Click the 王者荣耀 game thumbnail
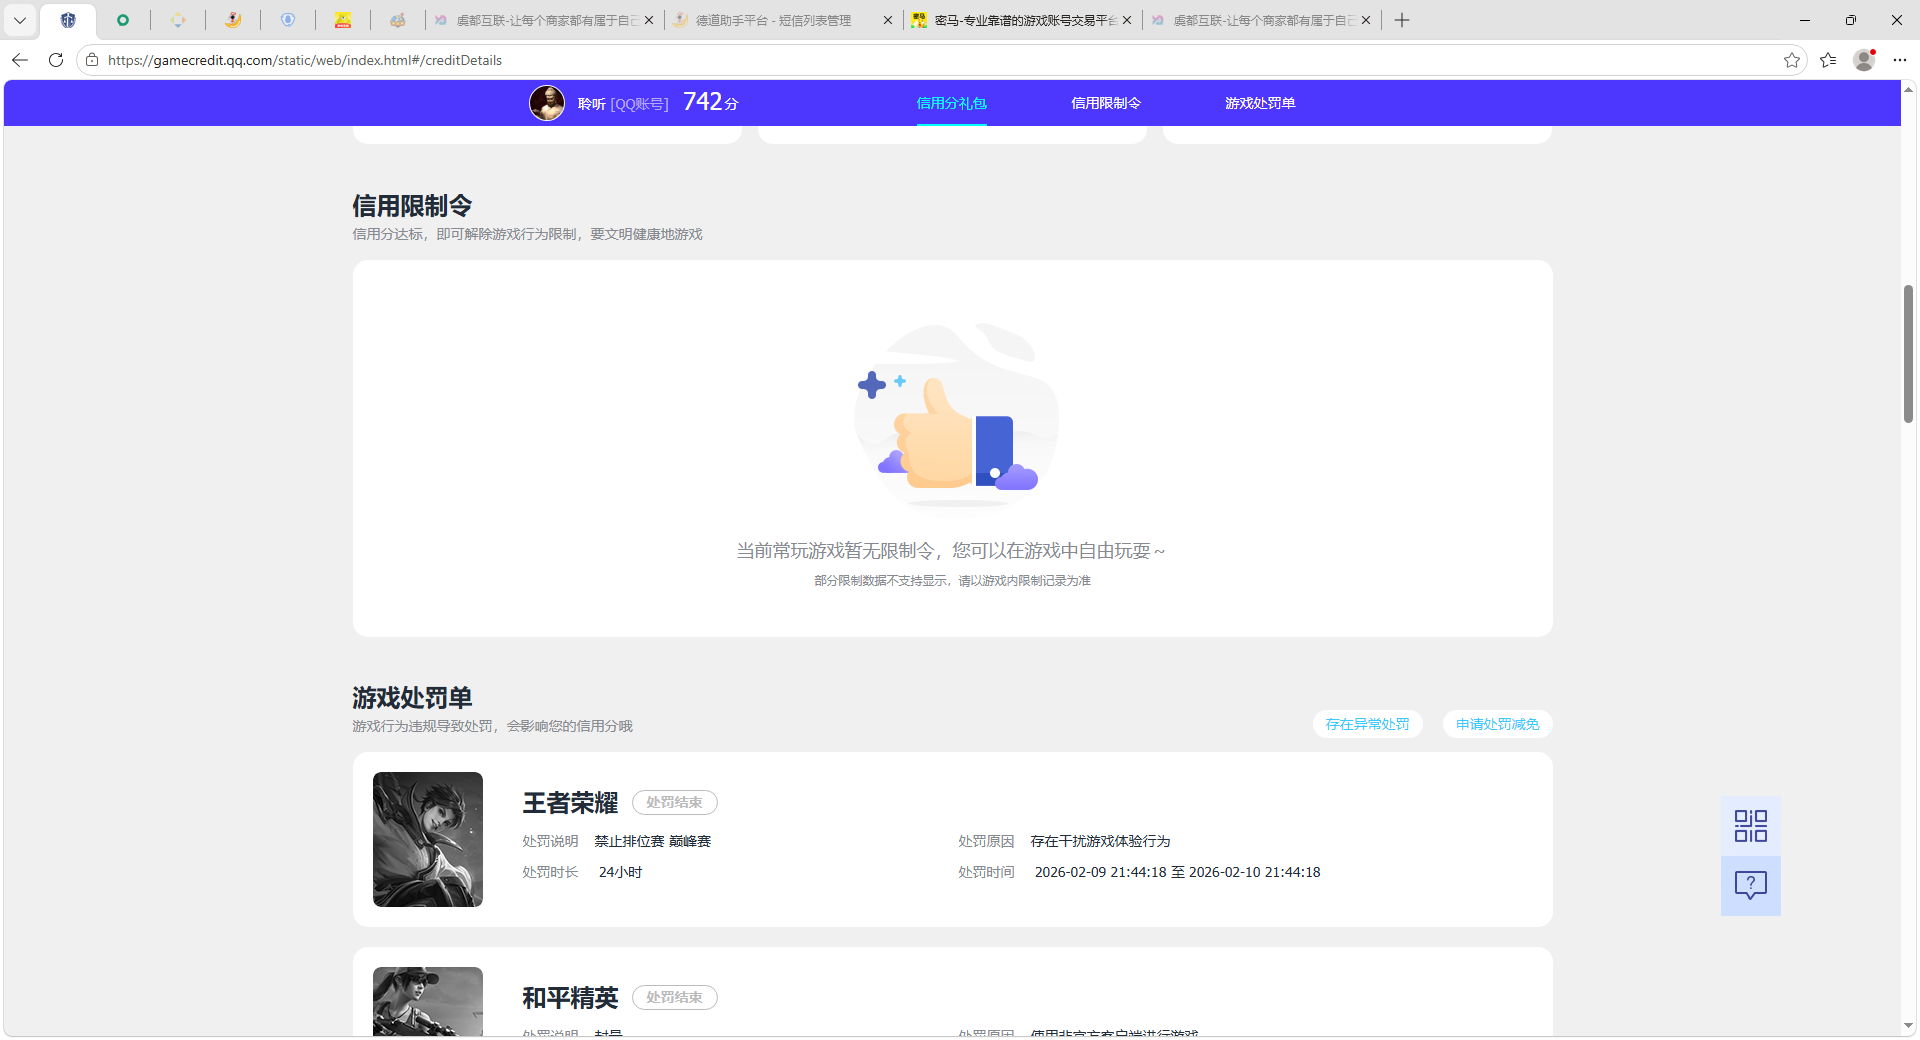 (x=428, y=839)
